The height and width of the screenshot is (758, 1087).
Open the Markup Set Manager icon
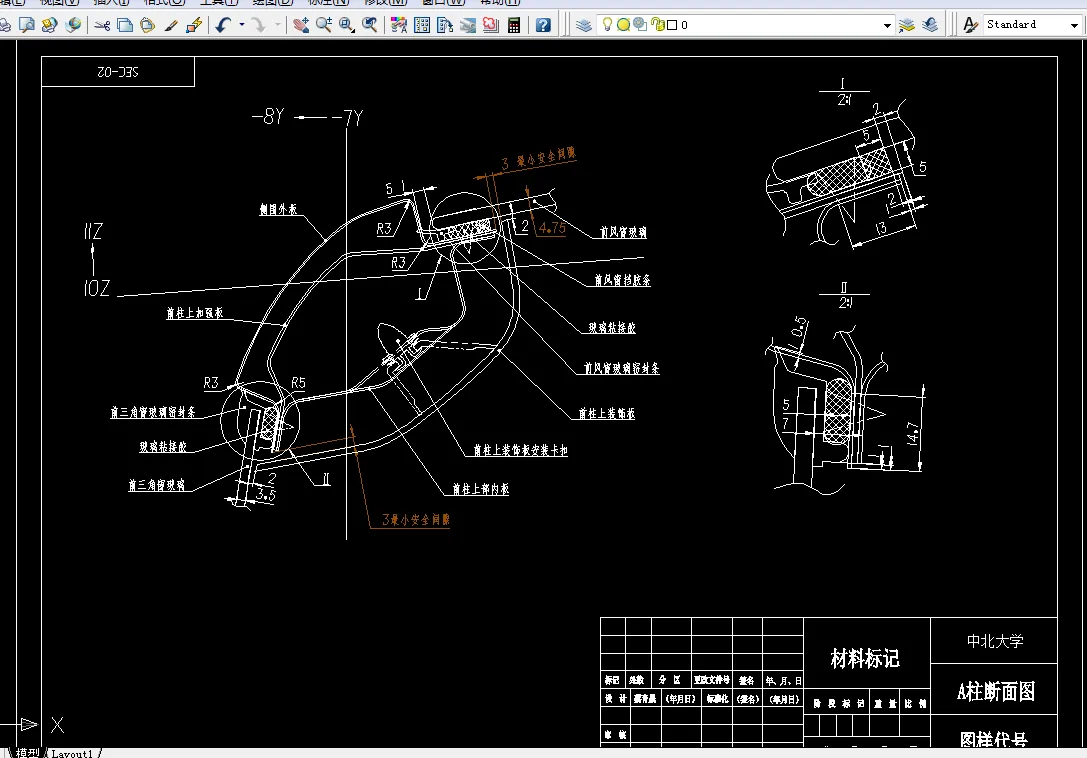pyautogui.click(x=491, y=25)
